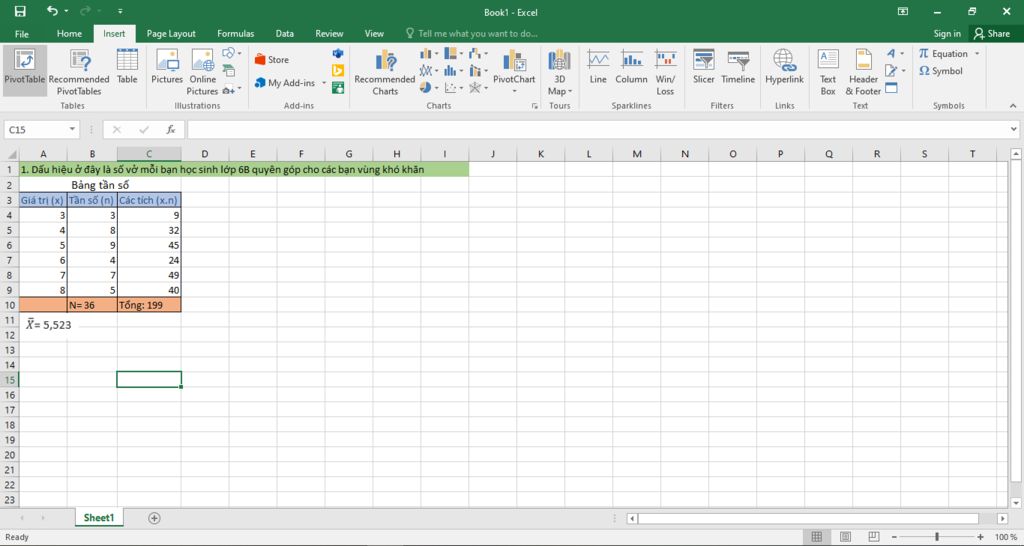Click the PivotTable button
Image resolution: width=1024 pixels, height=546 pixels.
point(25,71)
